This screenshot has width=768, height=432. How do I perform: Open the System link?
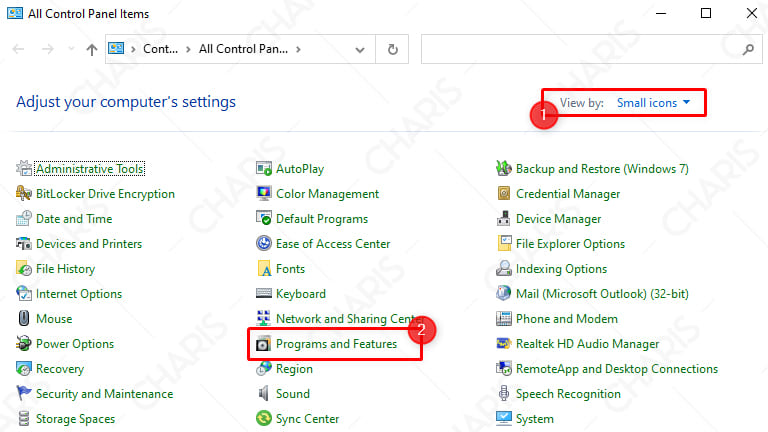click(534, 418)
